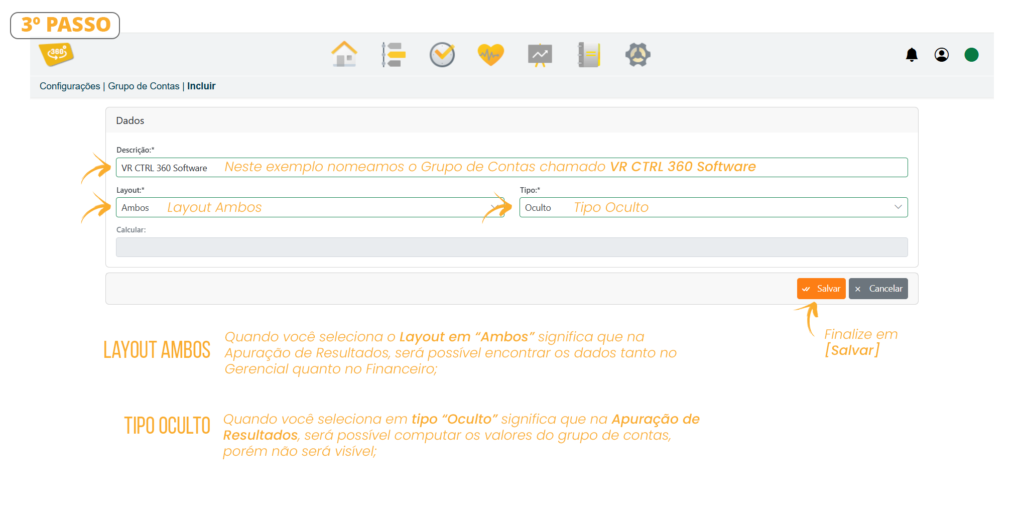Click the Cancelar button
The width and height of the screenshot is (1024, 523).
(878, 289)
